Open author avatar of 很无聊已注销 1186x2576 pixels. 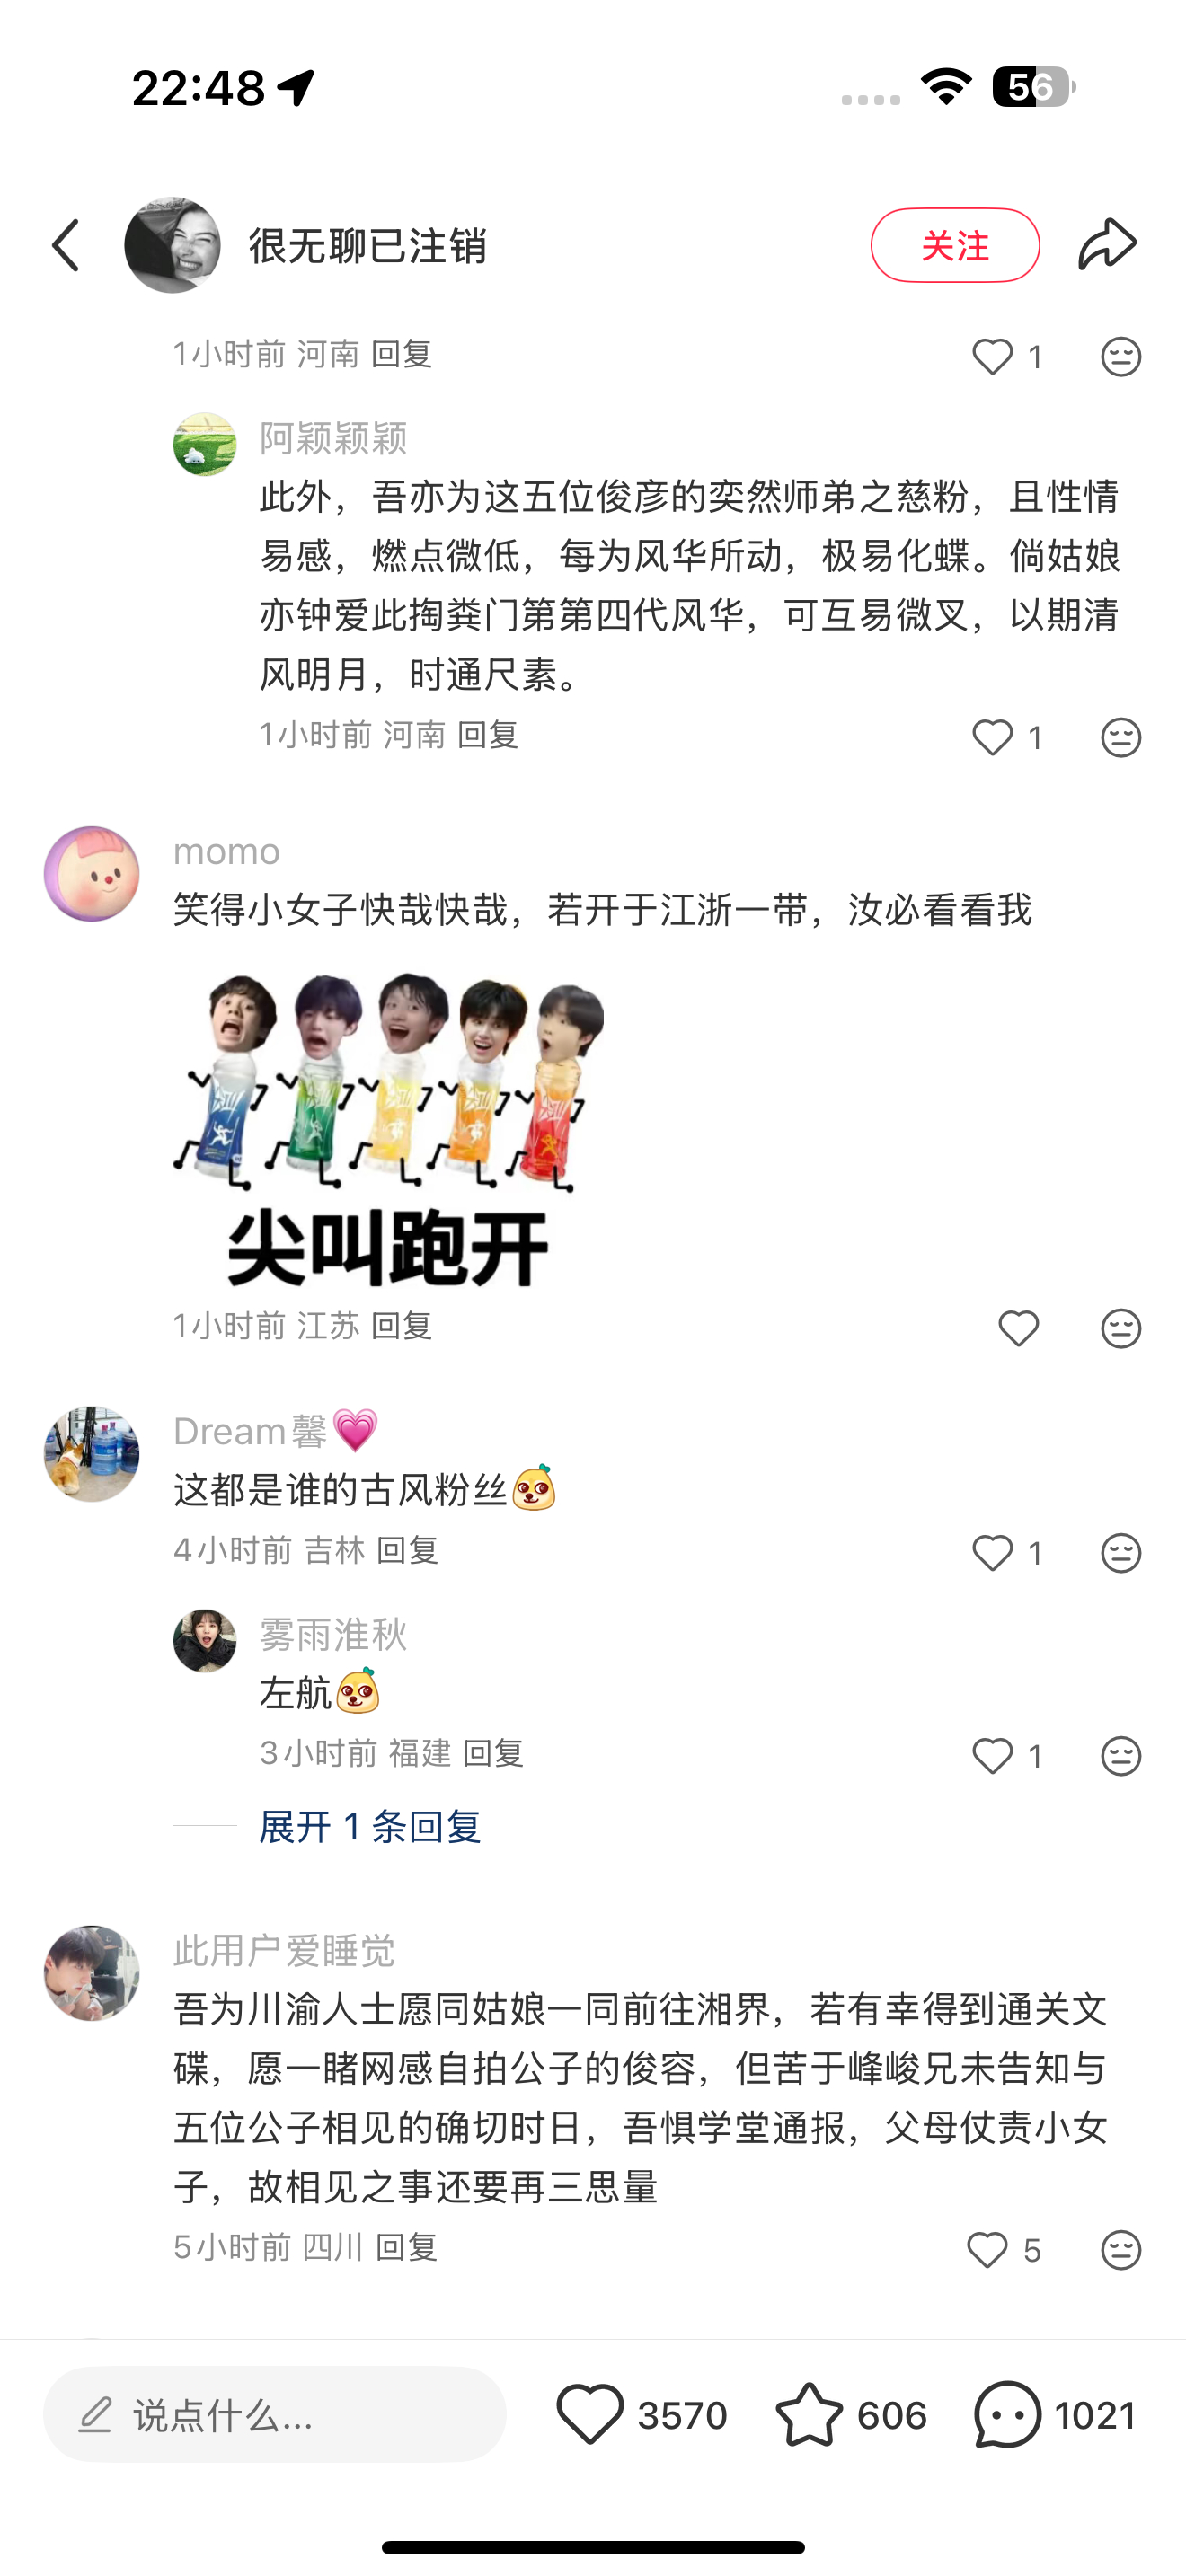click(172, 245)
